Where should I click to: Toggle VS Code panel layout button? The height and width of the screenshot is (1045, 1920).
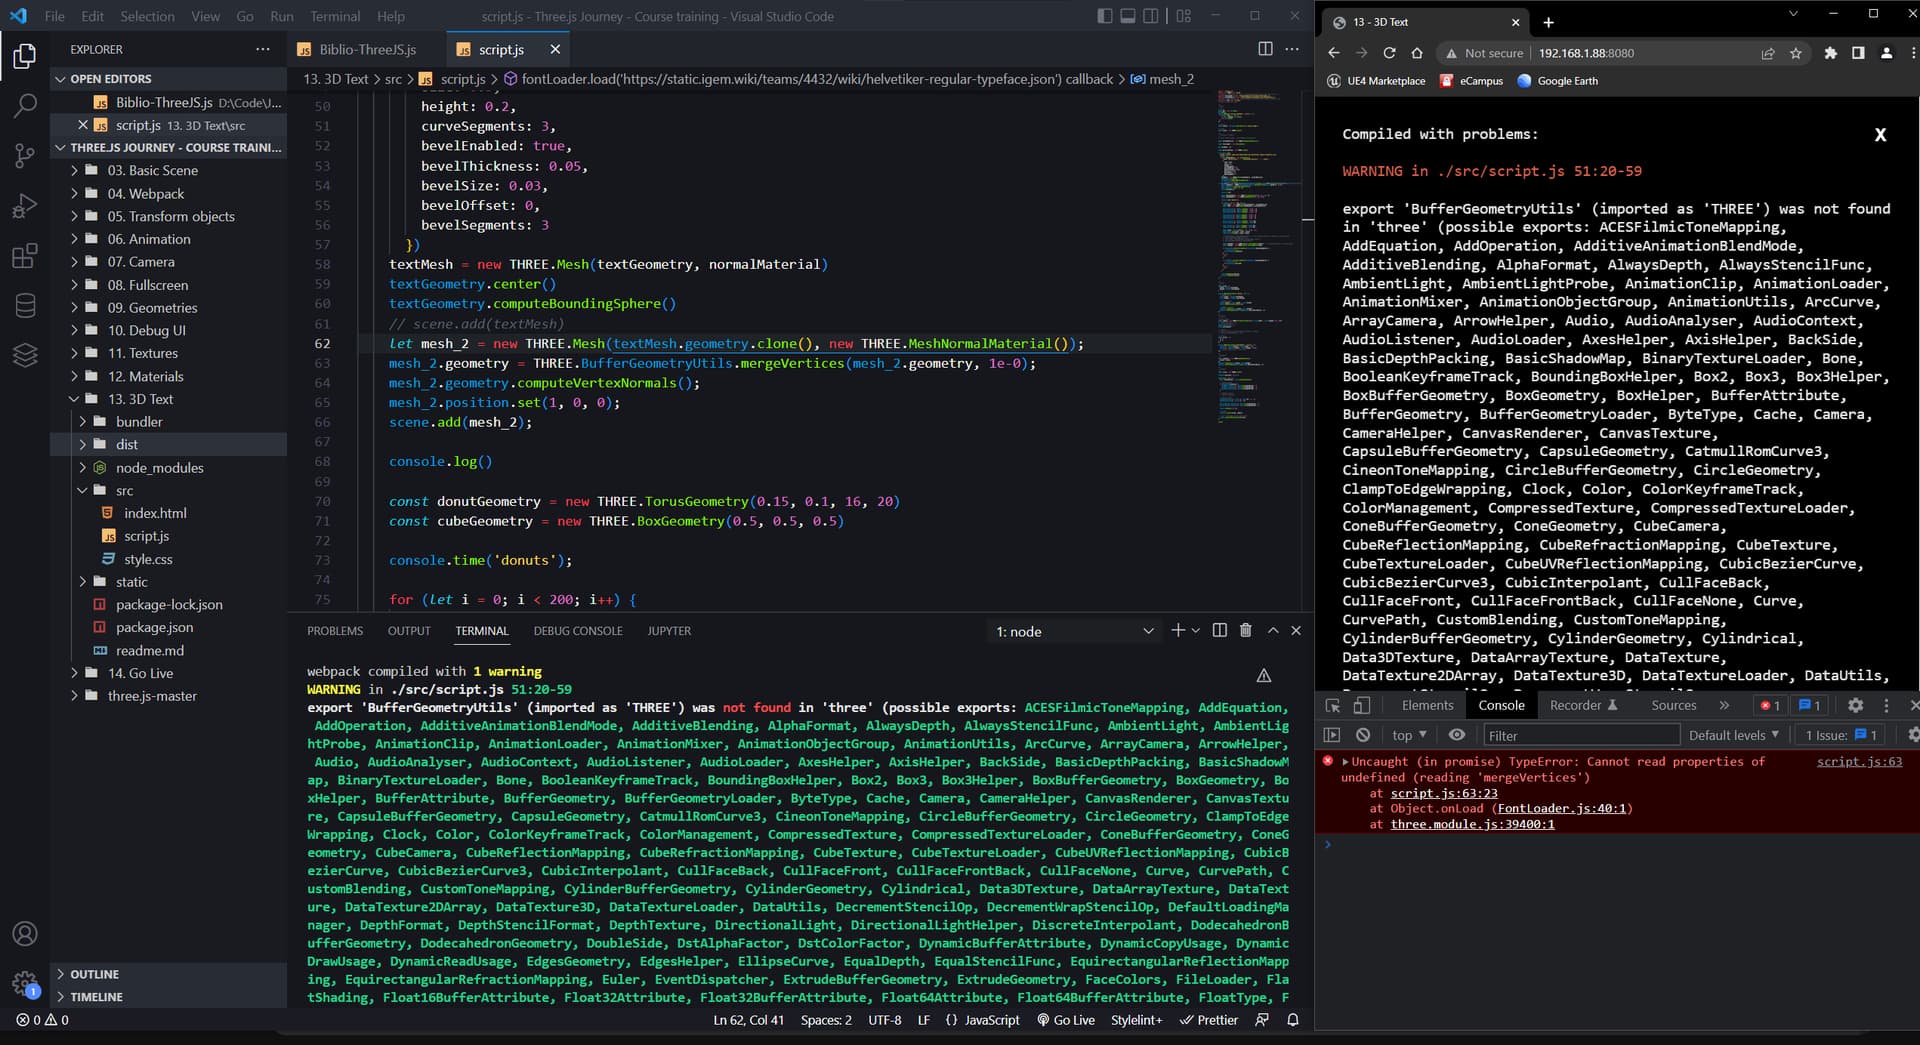[1127, 16]
